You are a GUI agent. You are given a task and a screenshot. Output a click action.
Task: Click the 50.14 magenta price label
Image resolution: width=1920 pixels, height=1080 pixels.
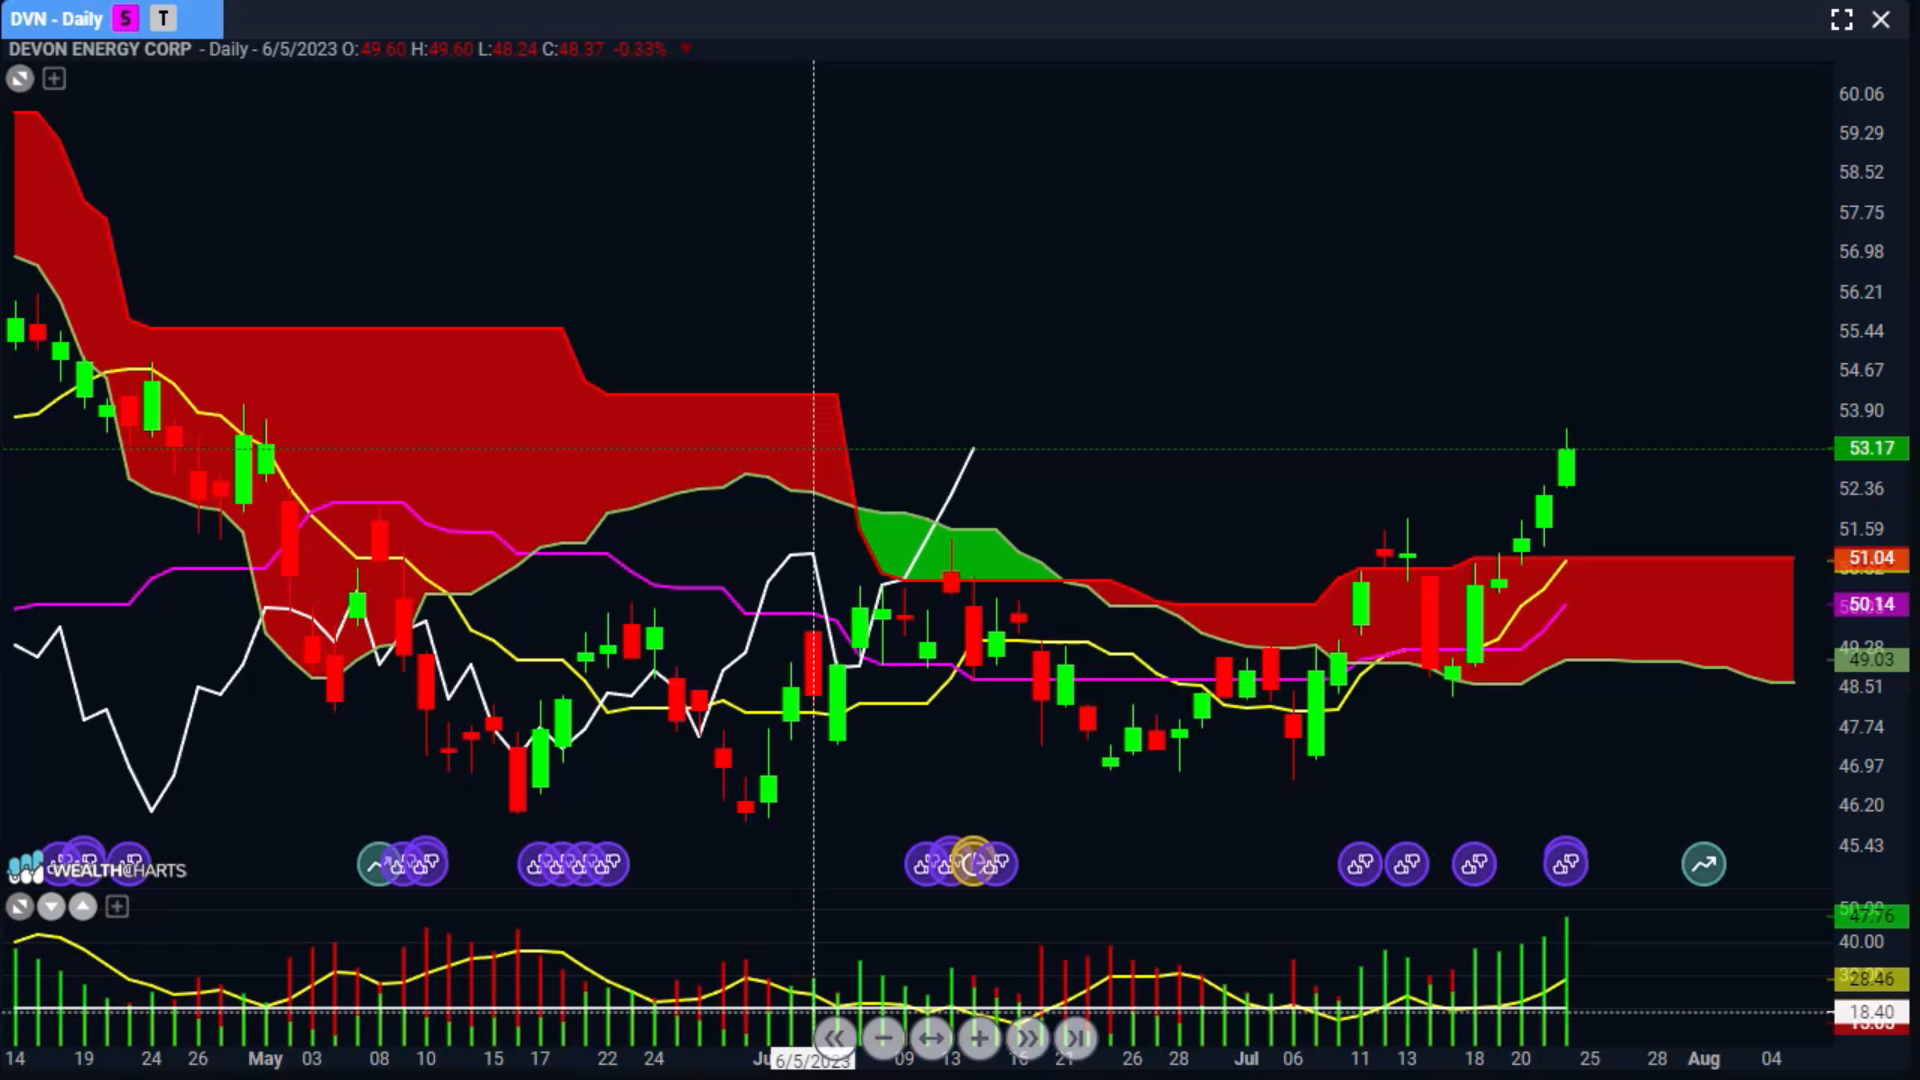coord(1871,604)
